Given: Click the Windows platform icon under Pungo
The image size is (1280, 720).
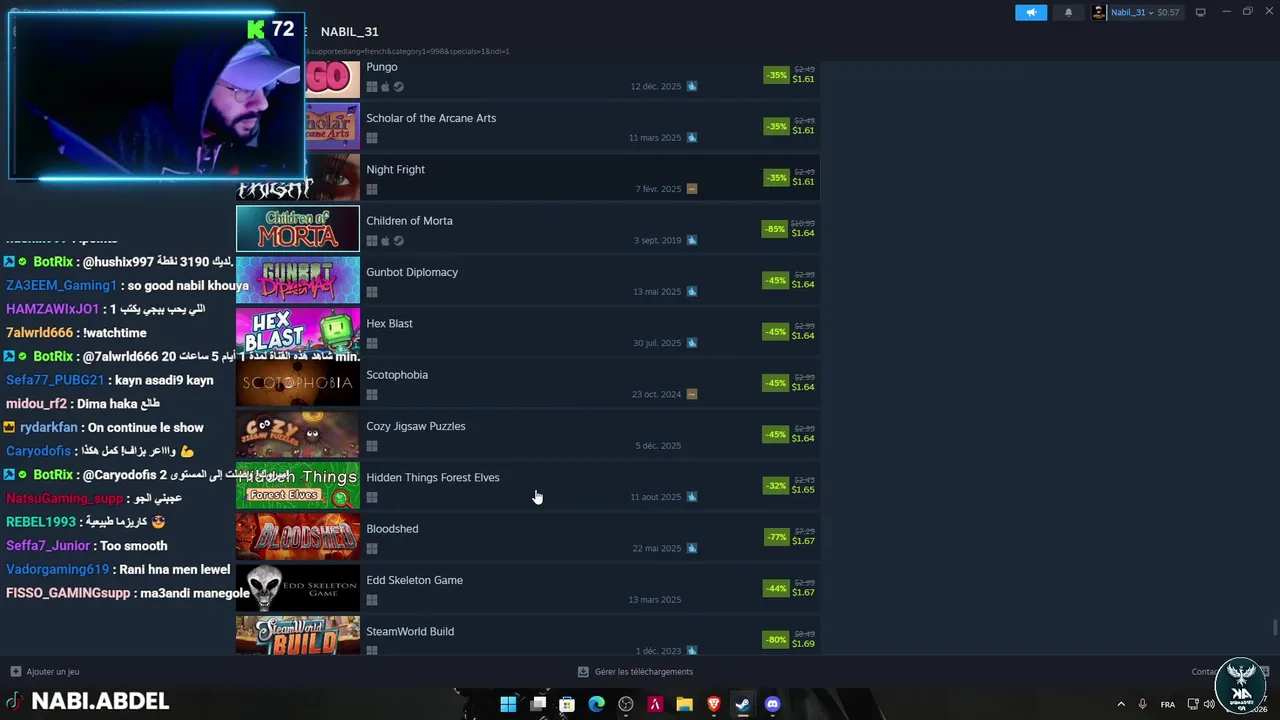Looking at the screenshot, I should 372,87.
